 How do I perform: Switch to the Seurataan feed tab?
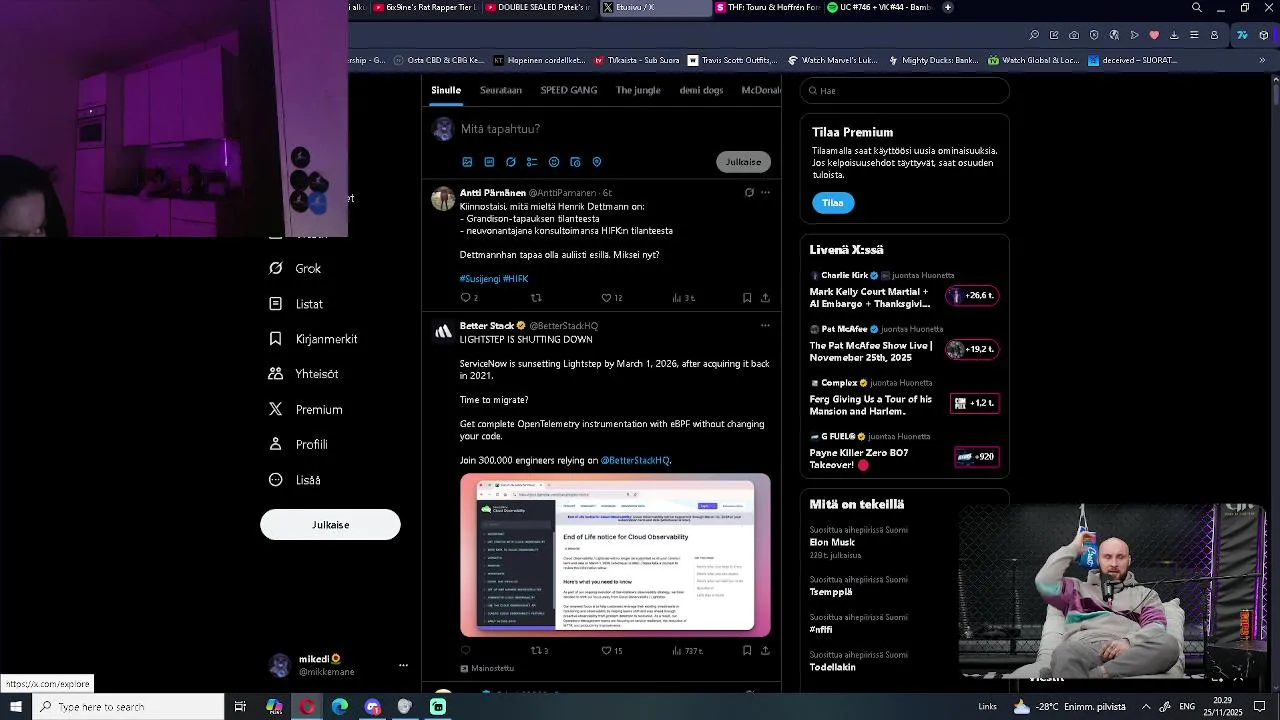[501, 90]
